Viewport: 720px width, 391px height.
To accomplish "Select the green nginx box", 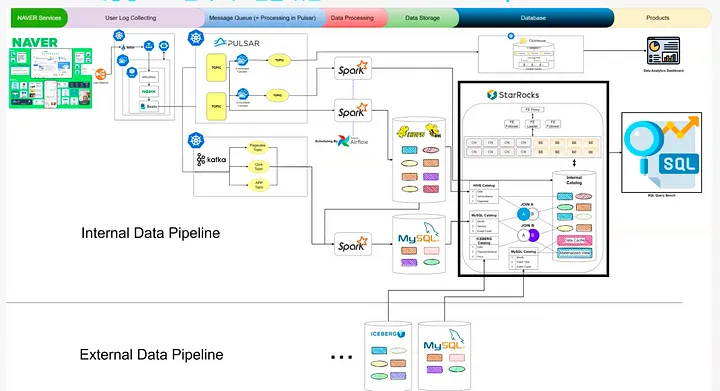I will pyautogui.click(x=149, y=91).
